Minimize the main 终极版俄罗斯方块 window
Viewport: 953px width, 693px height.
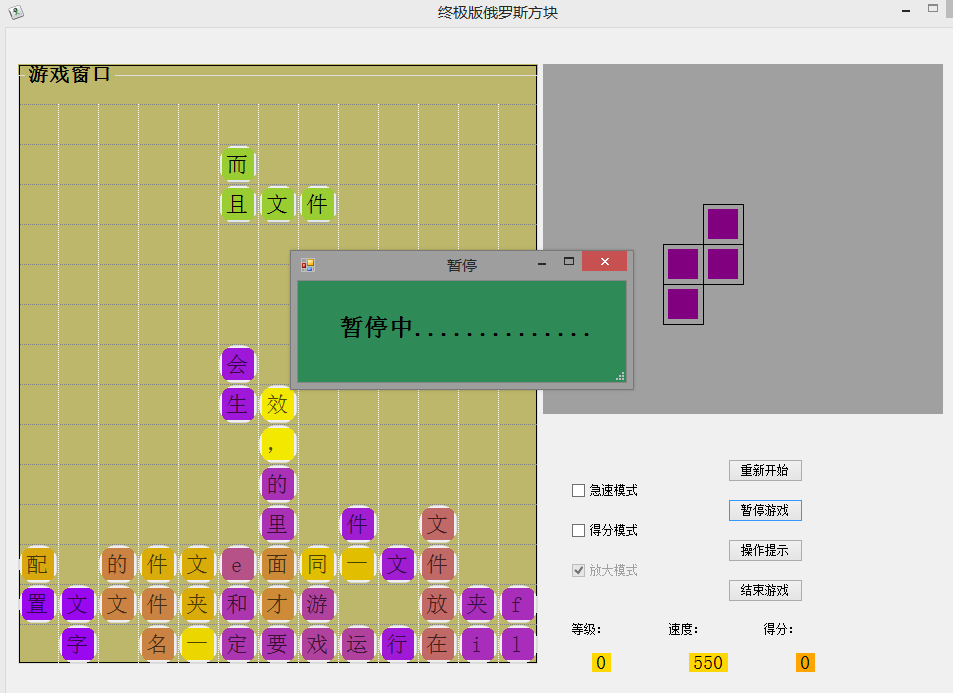(906, 11)
